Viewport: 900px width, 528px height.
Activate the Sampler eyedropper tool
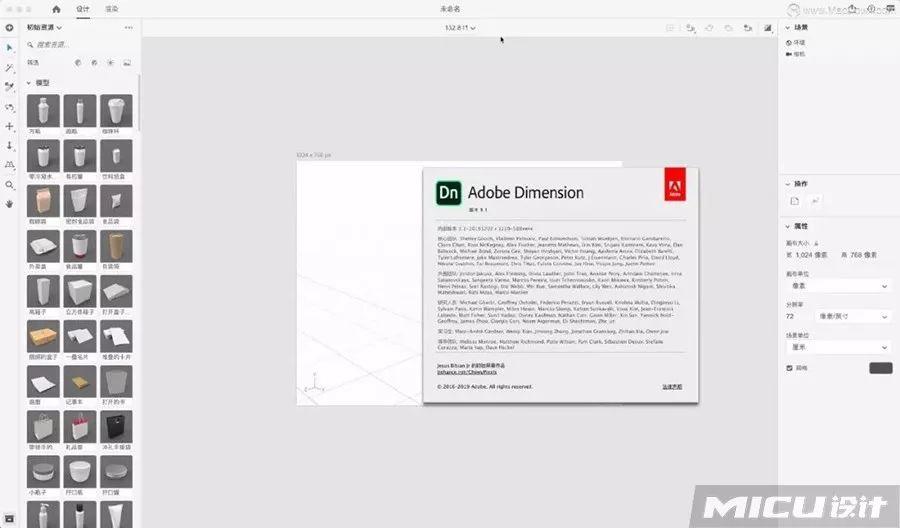(9, 87)
